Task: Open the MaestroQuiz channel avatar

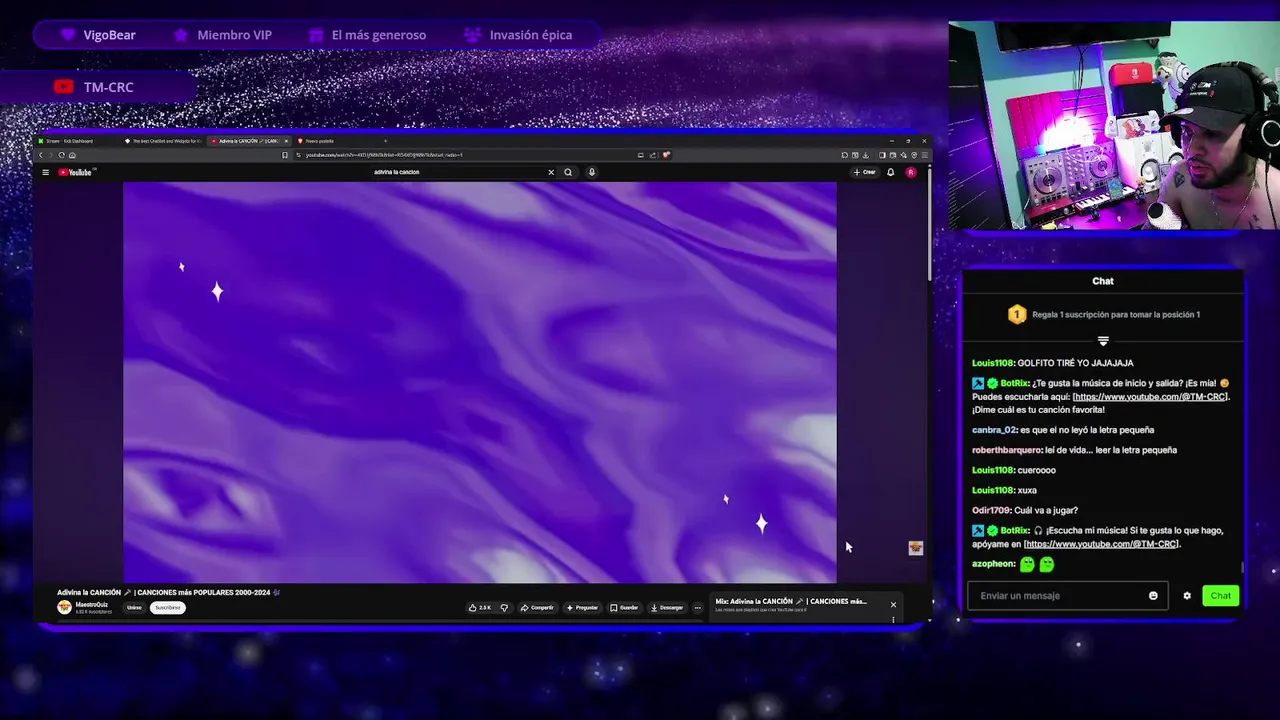Action: point(64,607)
